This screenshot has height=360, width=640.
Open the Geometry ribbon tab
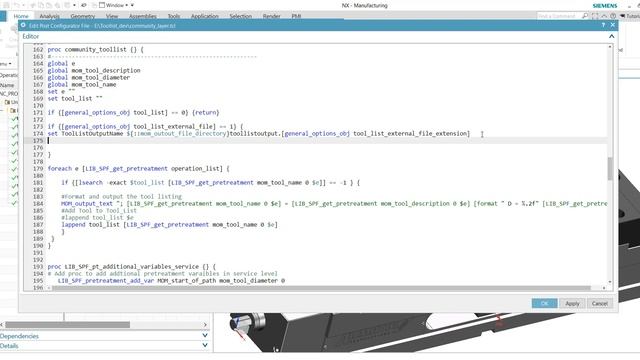82,16
